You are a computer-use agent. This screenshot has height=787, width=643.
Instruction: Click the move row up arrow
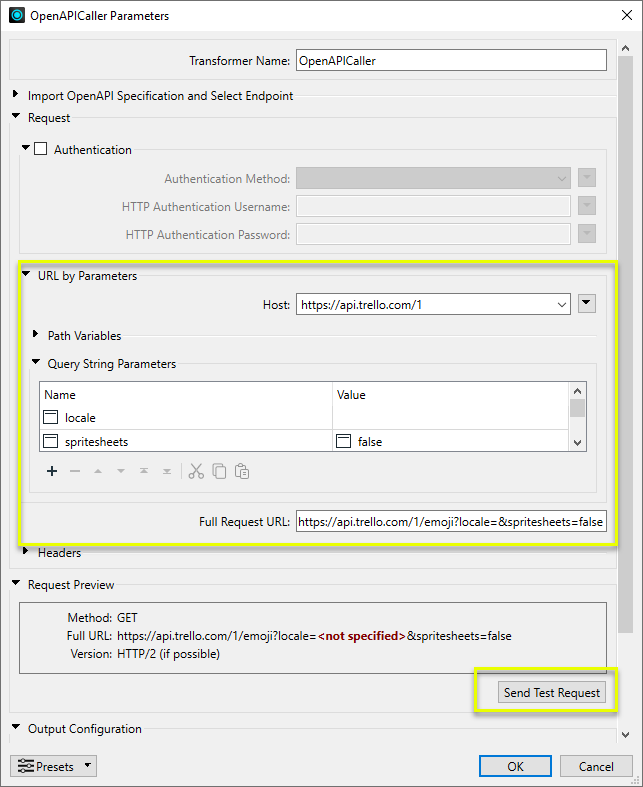[x=98, y=471]
